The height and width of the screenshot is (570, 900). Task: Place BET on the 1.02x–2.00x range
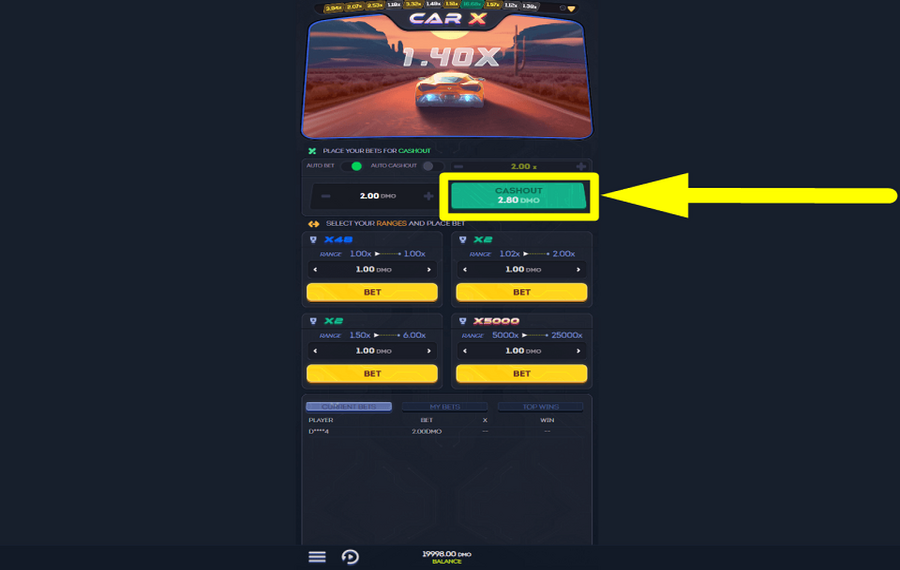coord(521,292)
